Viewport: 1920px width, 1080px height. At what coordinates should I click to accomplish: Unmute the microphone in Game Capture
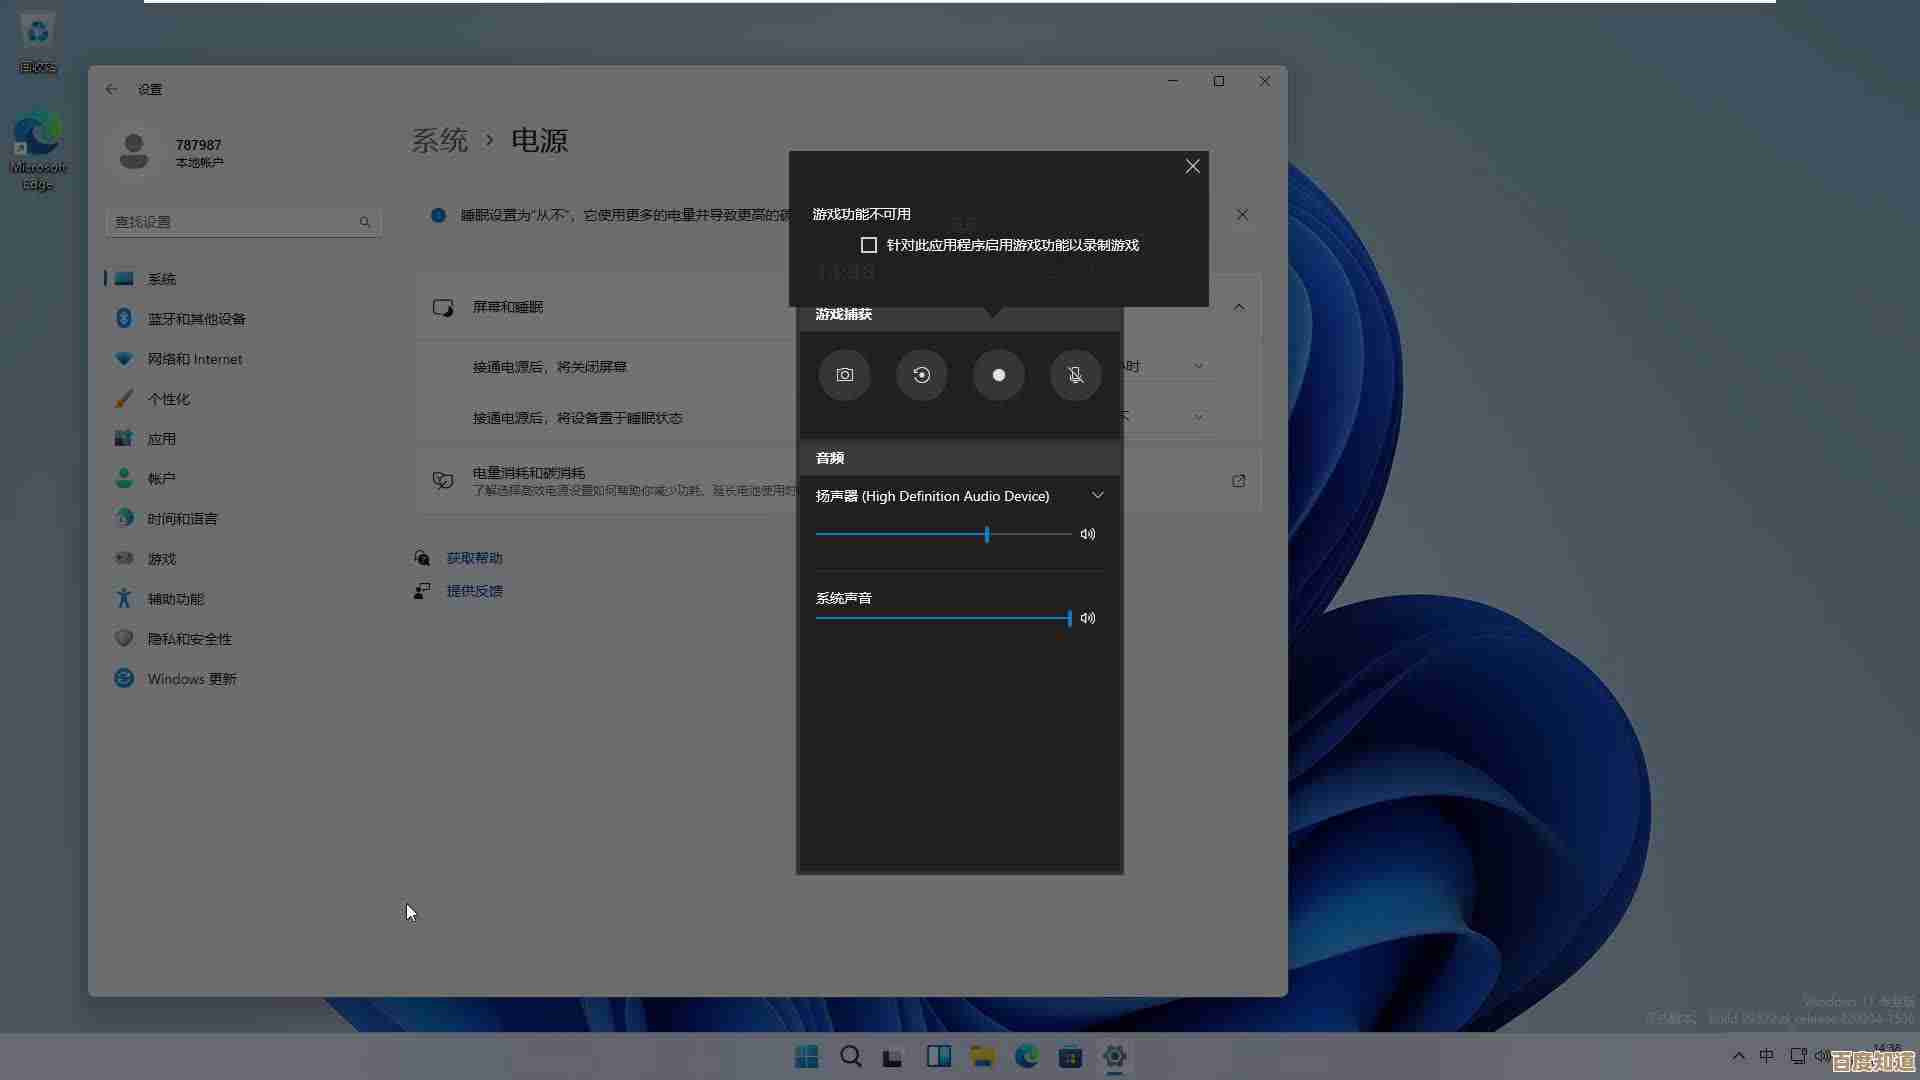coord(1074,375)
